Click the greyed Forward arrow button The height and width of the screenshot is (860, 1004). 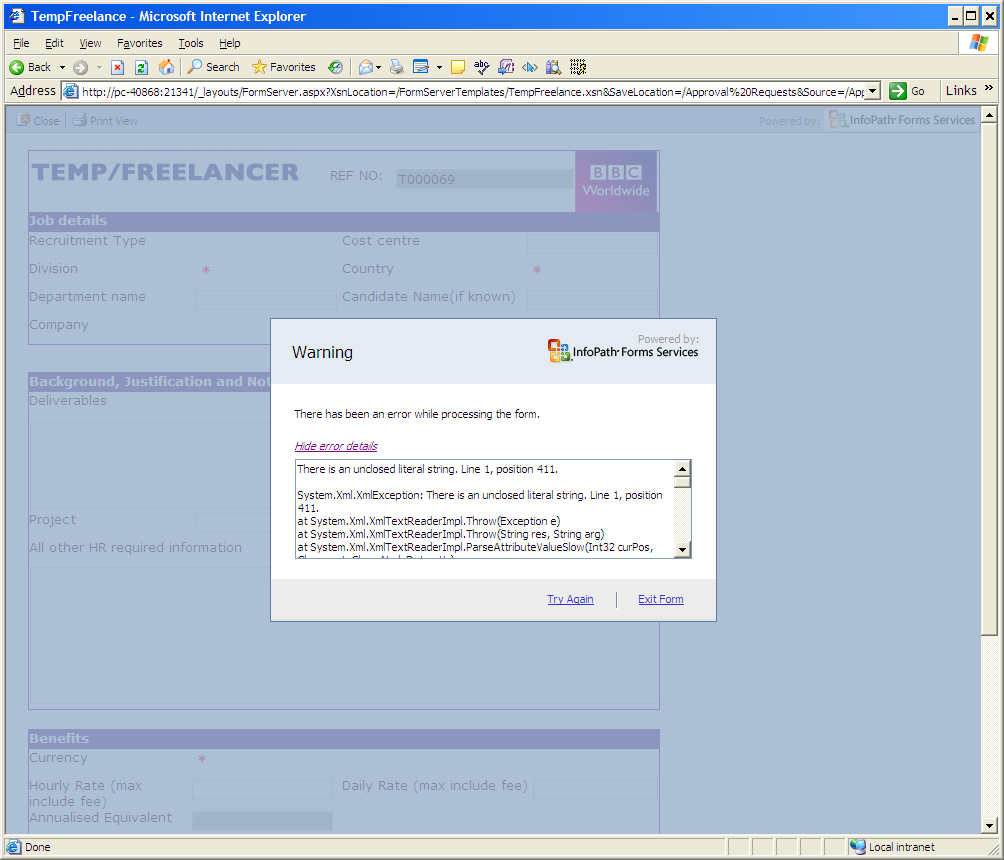tap(80, 67)
